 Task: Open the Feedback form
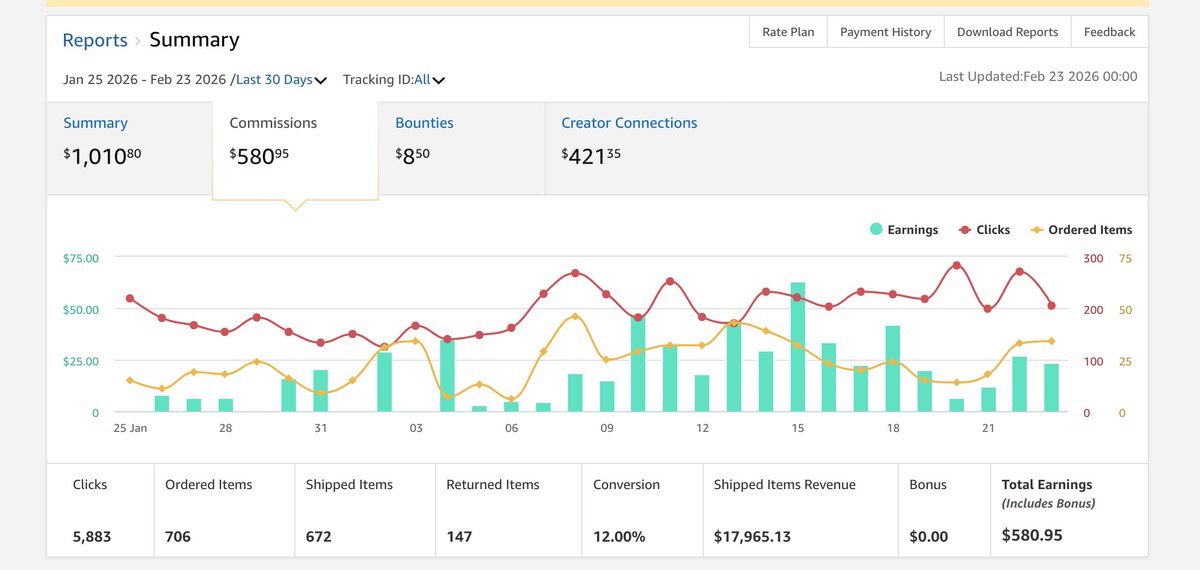click(x=1109, y=32)
